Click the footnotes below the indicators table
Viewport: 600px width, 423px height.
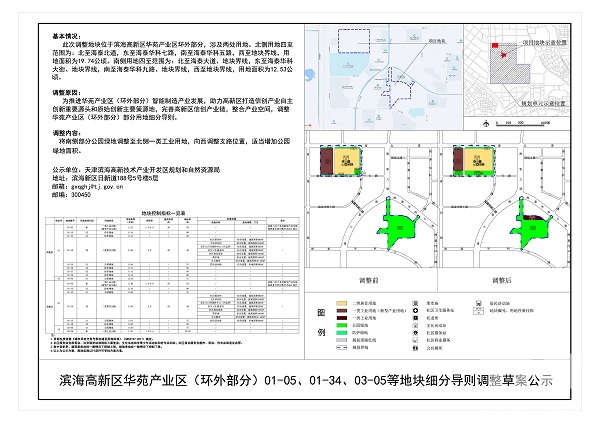point(145,343)
